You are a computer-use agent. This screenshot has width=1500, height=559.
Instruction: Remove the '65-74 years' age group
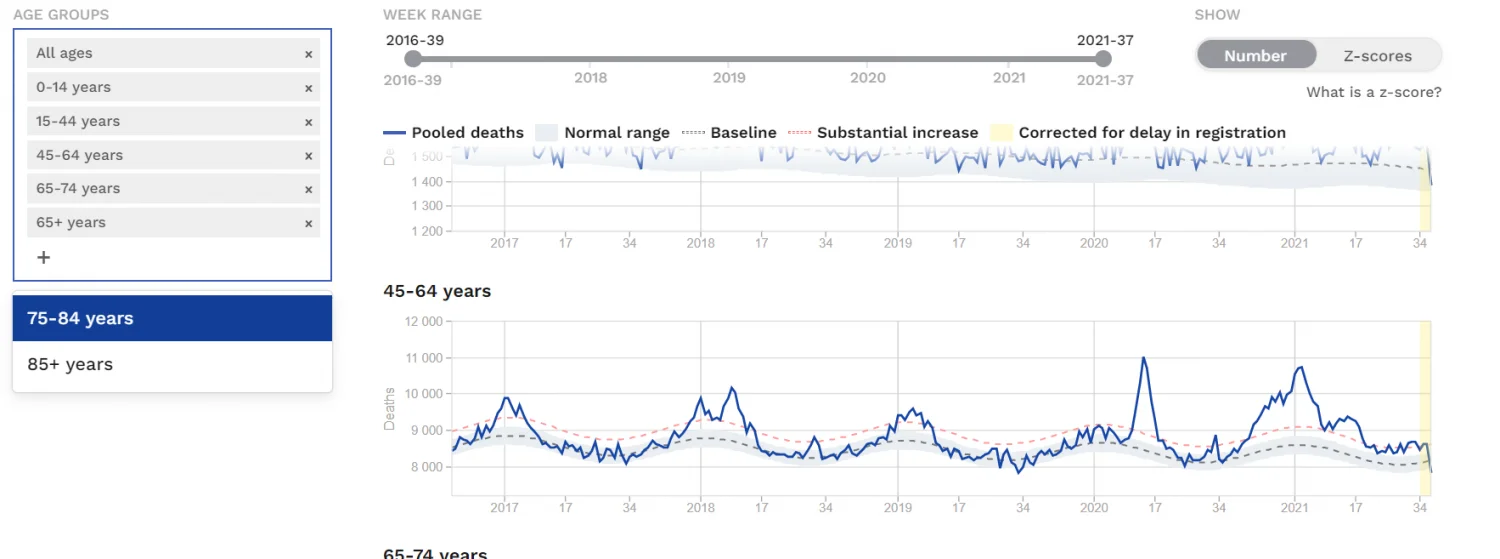(308, 189)
